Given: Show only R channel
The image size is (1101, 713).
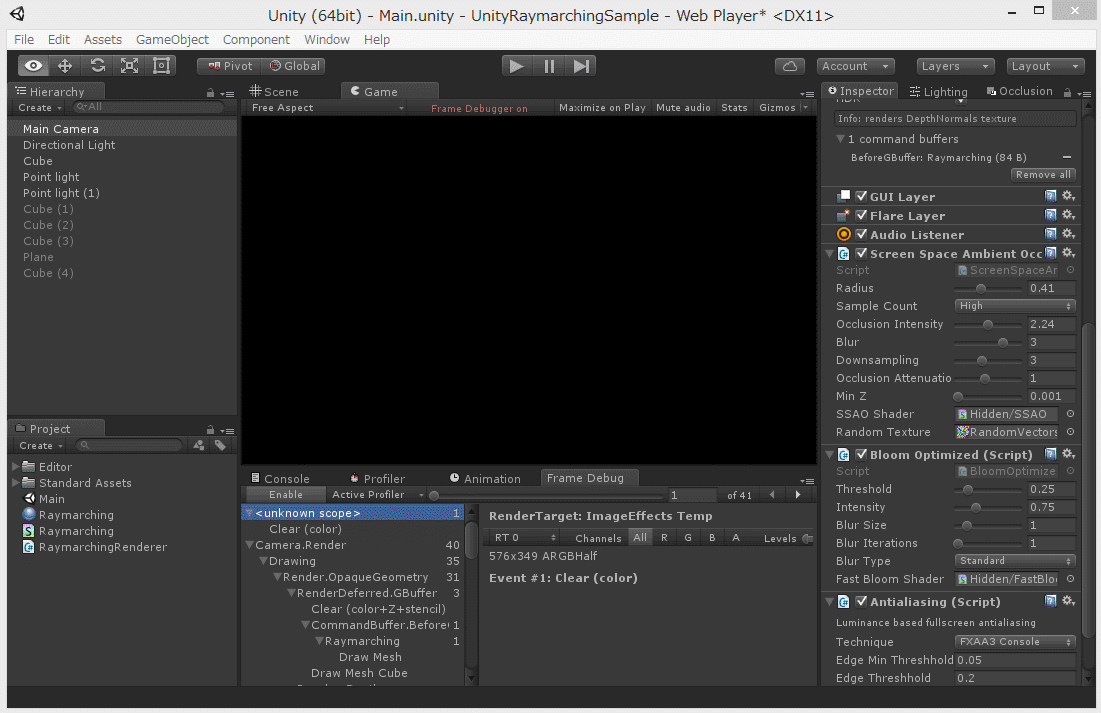Looking at the screenshot, I should tap(664, 537).
